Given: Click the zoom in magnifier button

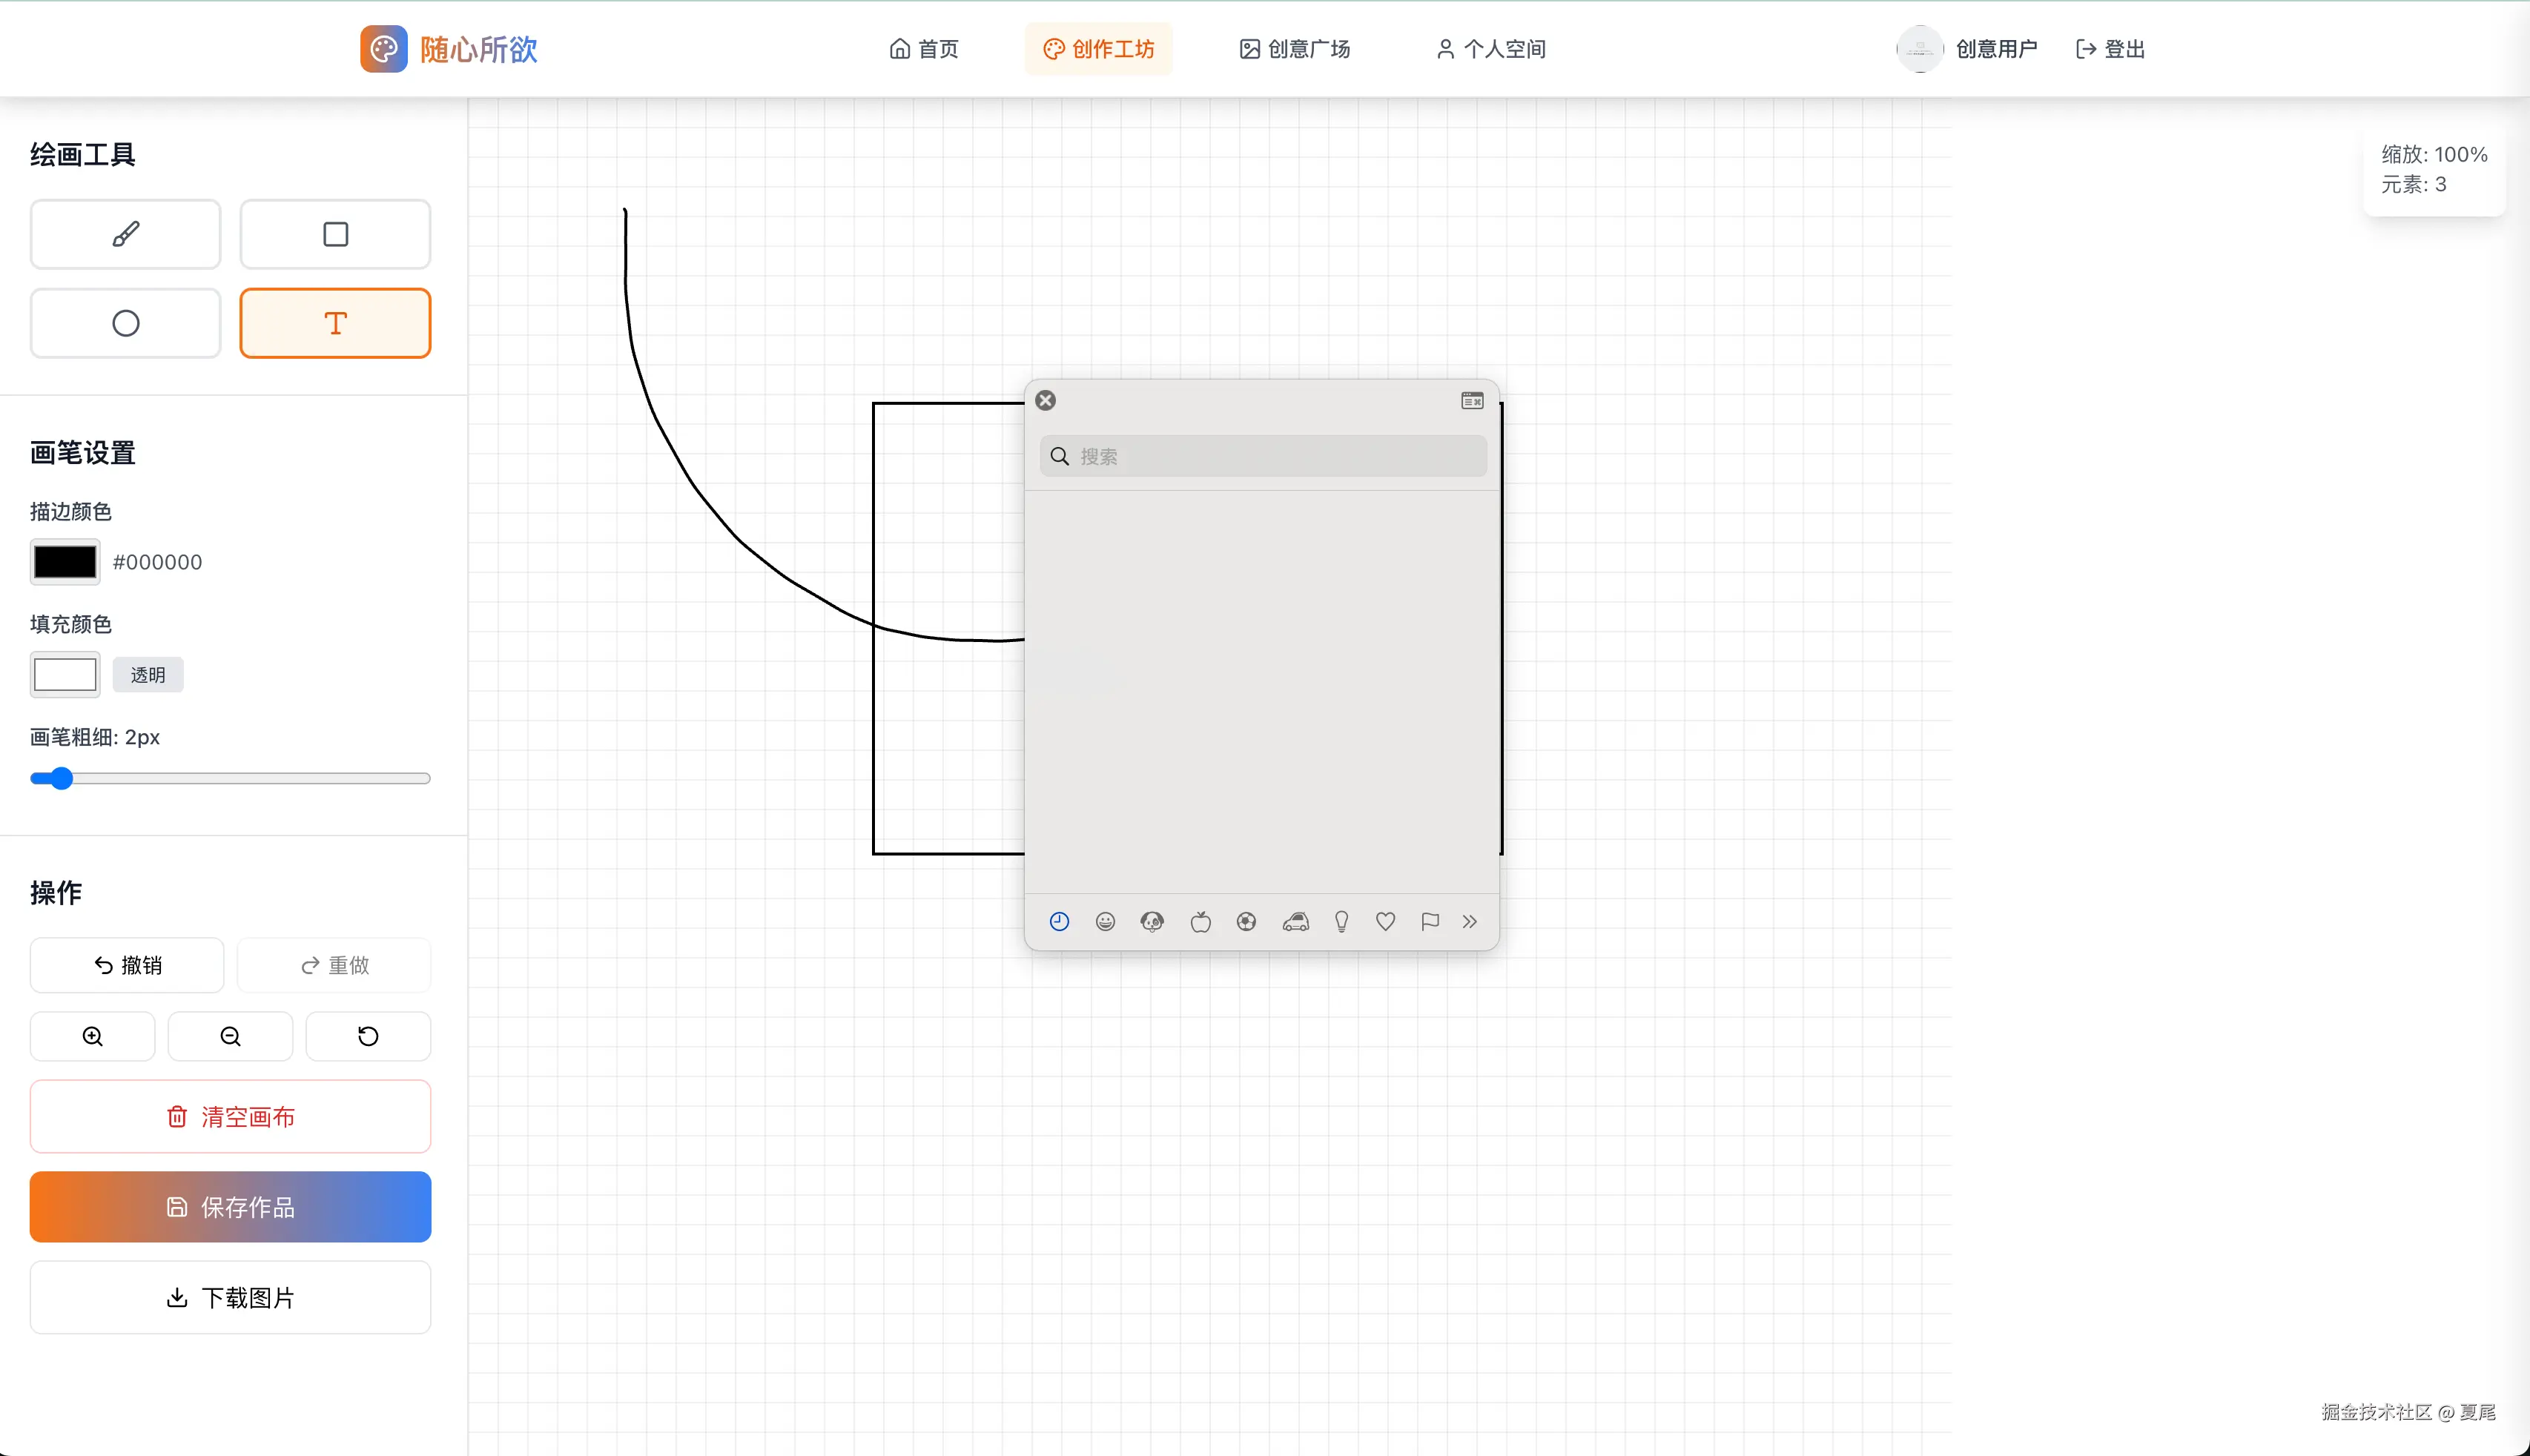Looking at the screenshot, I should click(x=92, y=1036).
